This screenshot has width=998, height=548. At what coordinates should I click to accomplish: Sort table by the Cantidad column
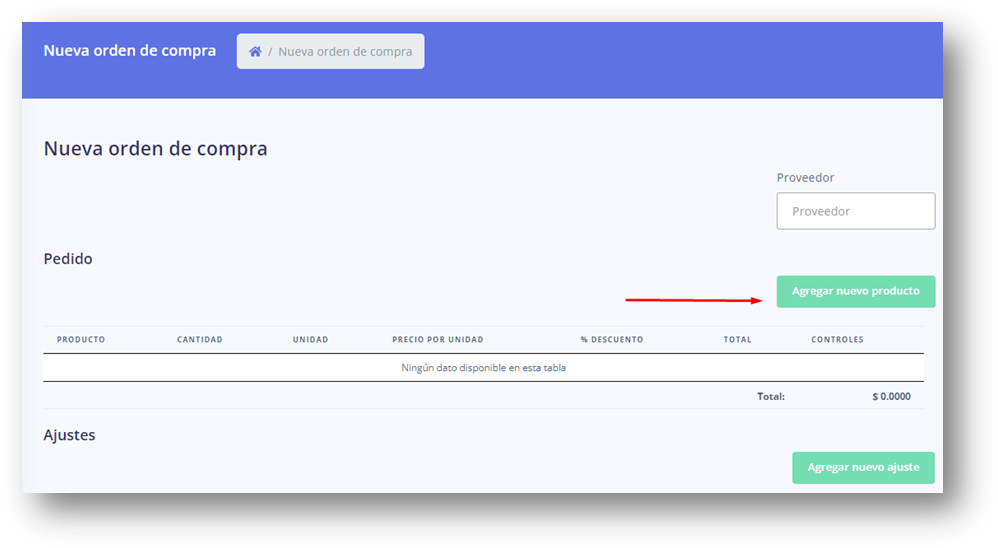[199, 340]
